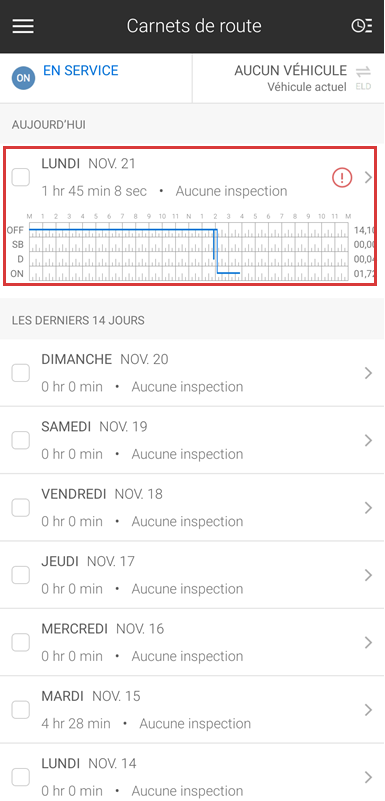Expand JEUDI Nov. 17 chevron
The height and width of the screenshot is (801, 385).
[368, 575]
